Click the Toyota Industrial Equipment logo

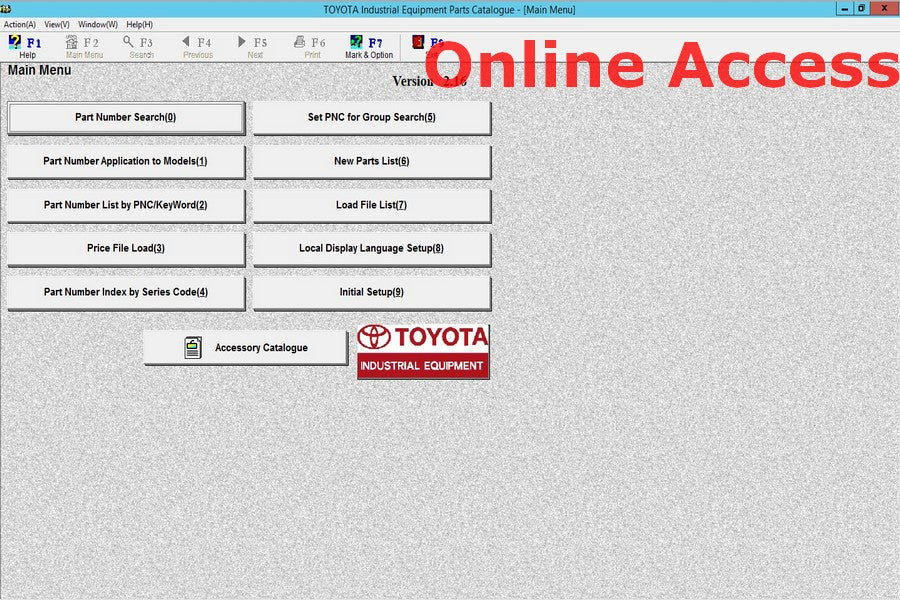(423, 351)
